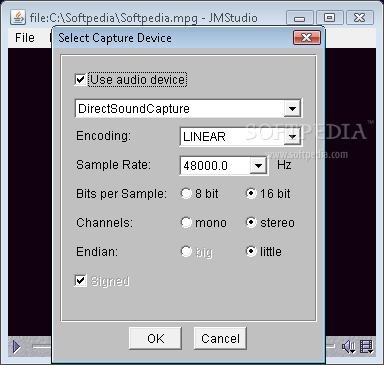Click the play button in JMStudio player
384x365 pixels.
(16, 347)
